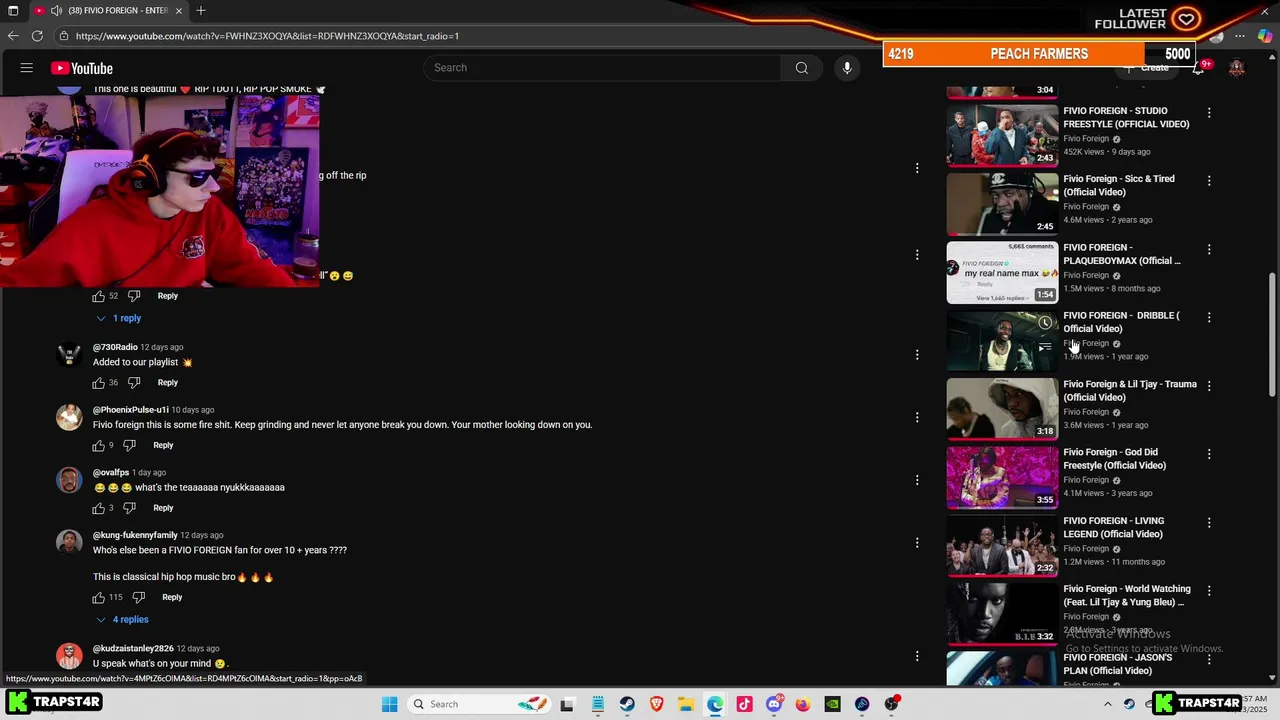
Task: Focus the YouTube search field
Action: tap(603, 68)
